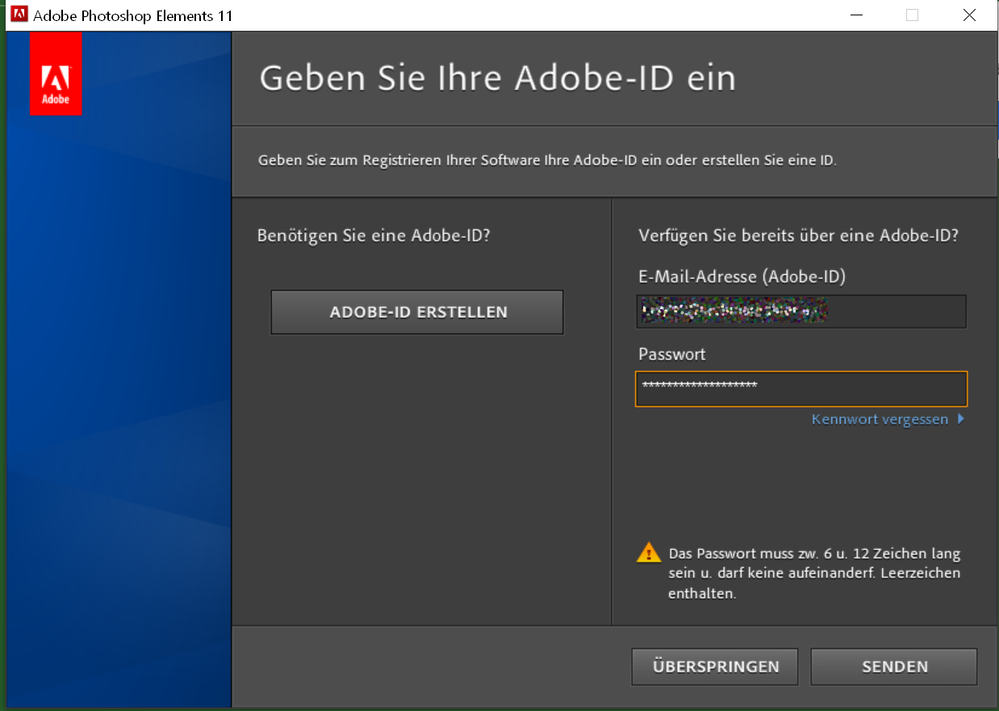Focus the E-Mail-Adresse input field
Image resolution: width=999 pixels, height=711 pixels.
(801, 312)
